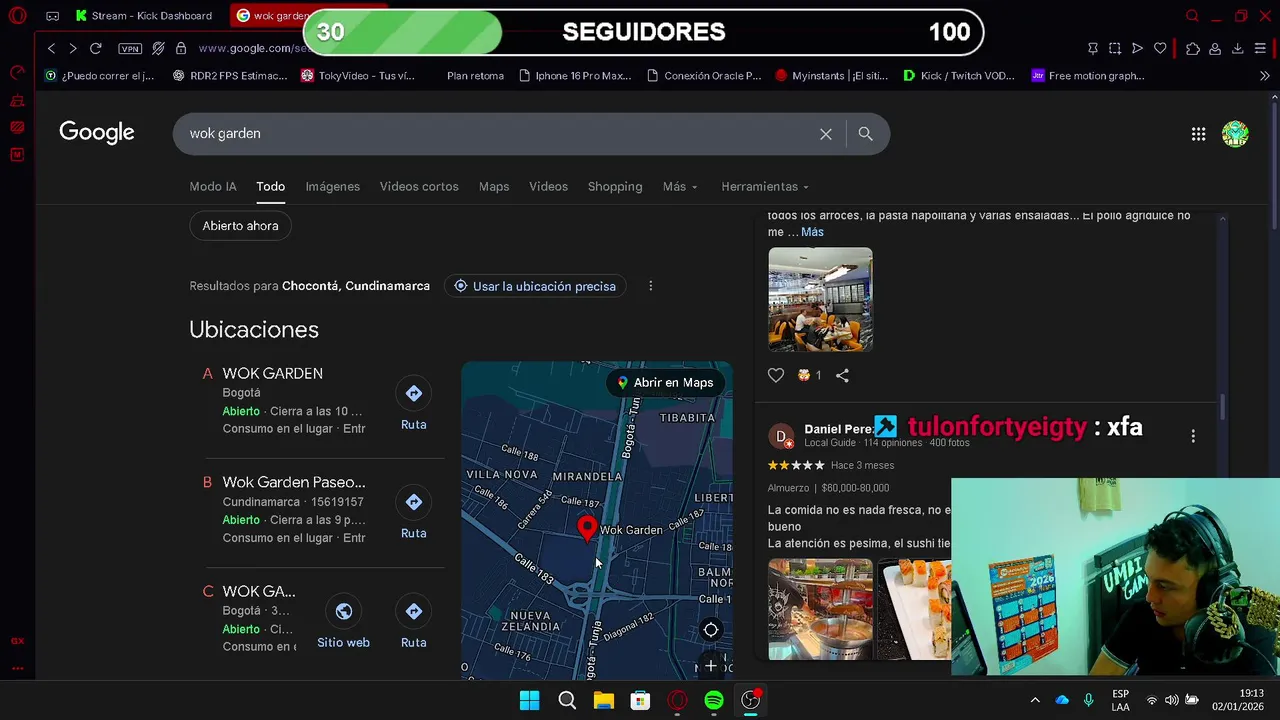The image size is (1280, 720).
Task: Expand the Más dropdown
Action: click(x=680, y=187)
